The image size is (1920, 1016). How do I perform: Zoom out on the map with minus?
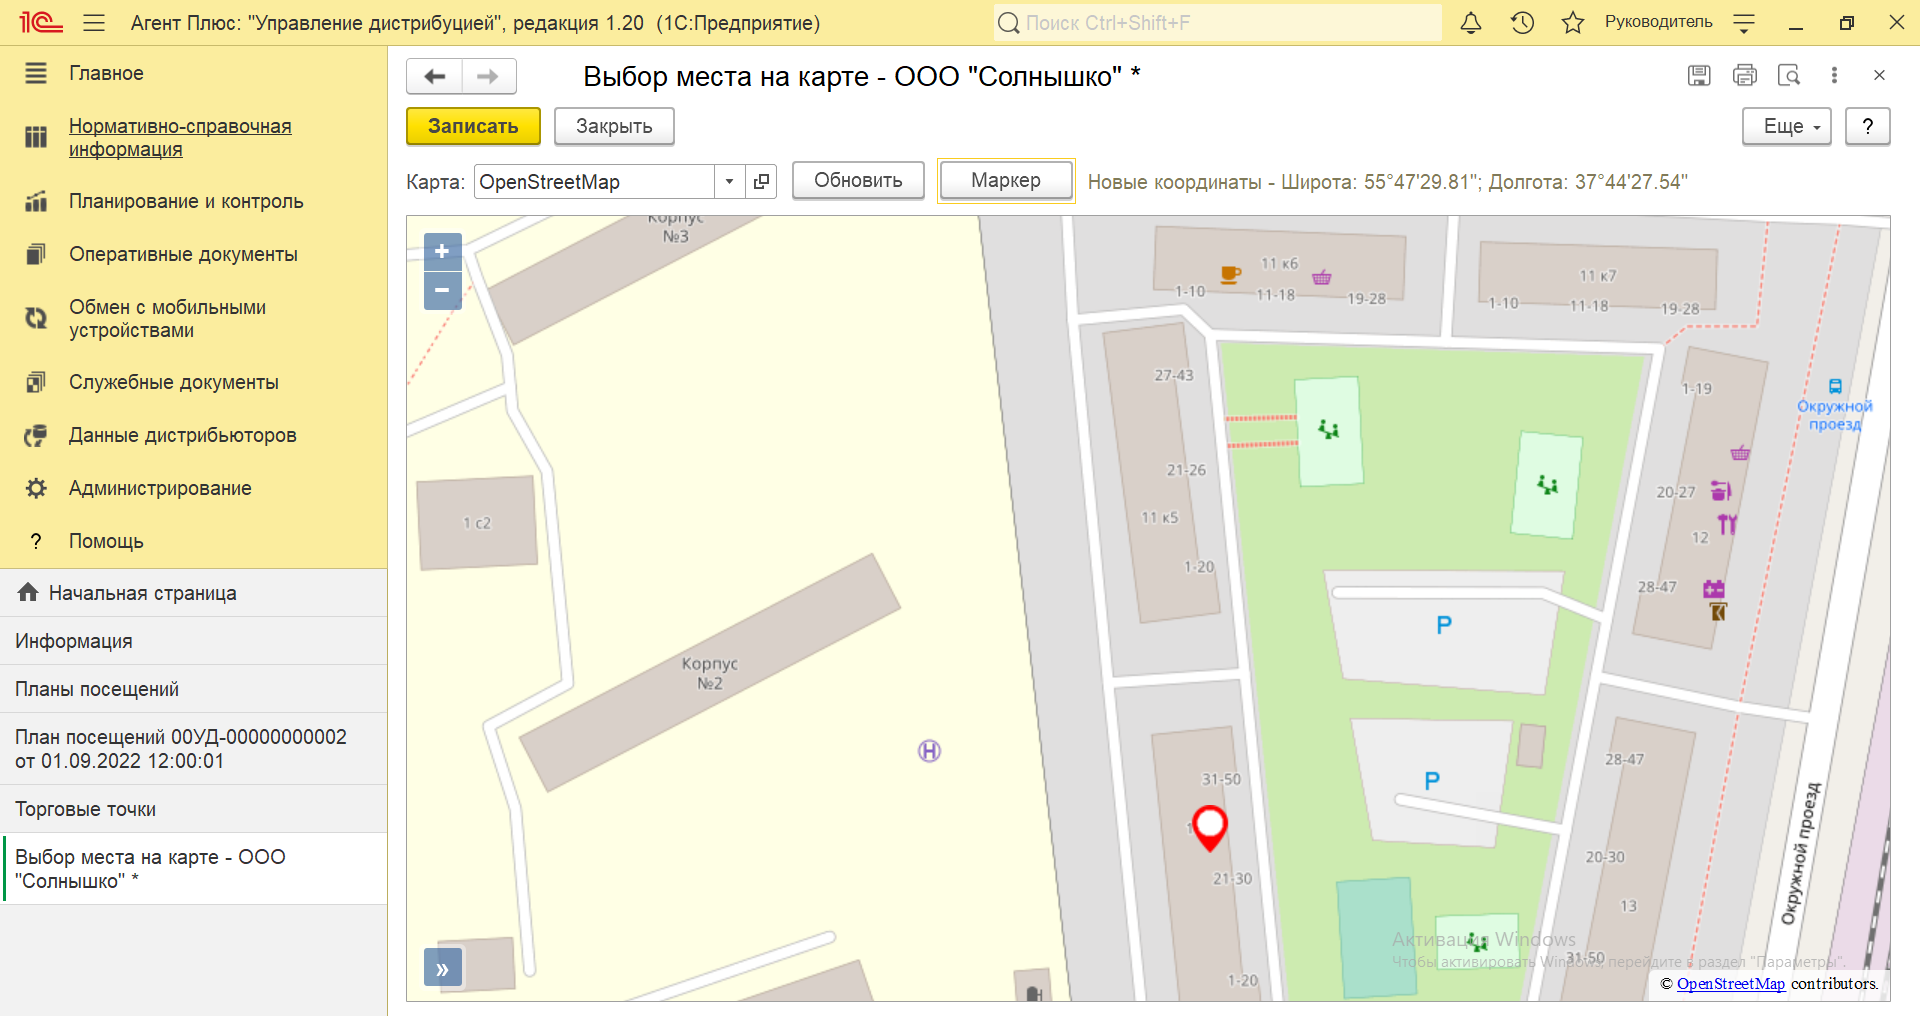pos(442,291)
